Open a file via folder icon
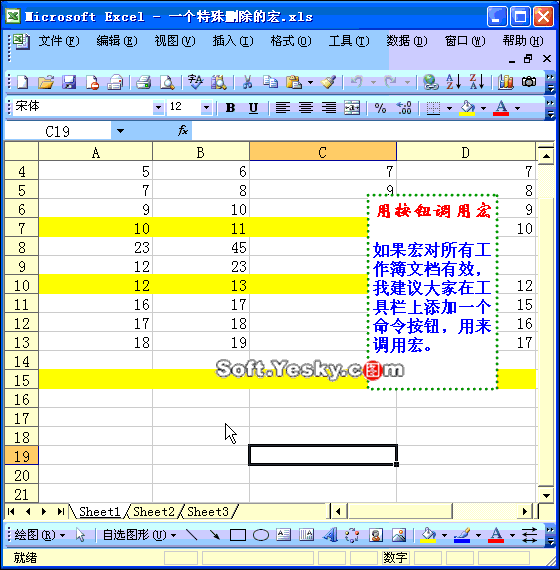The width and height of the screenshot is (560, 570). tap(46, 82)
